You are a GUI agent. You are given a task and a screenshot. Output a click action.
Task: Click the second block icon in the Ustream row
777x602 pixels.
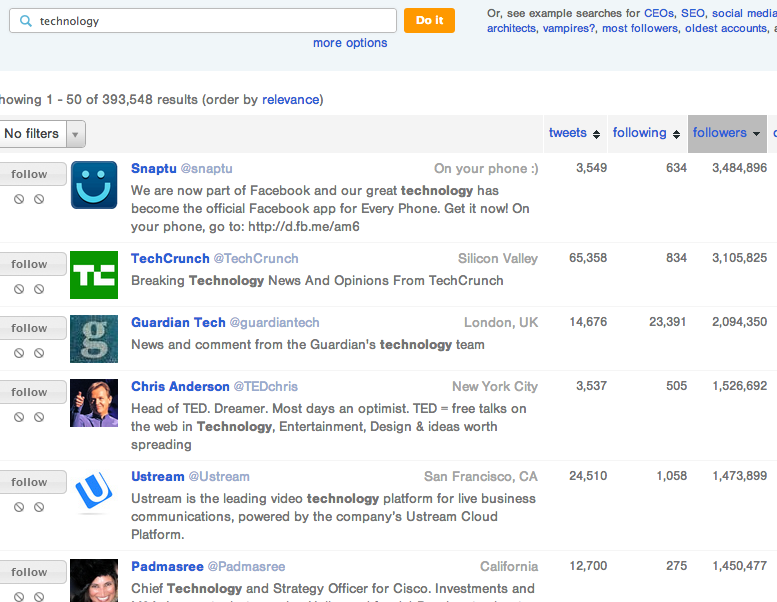[x=39, y=507]
